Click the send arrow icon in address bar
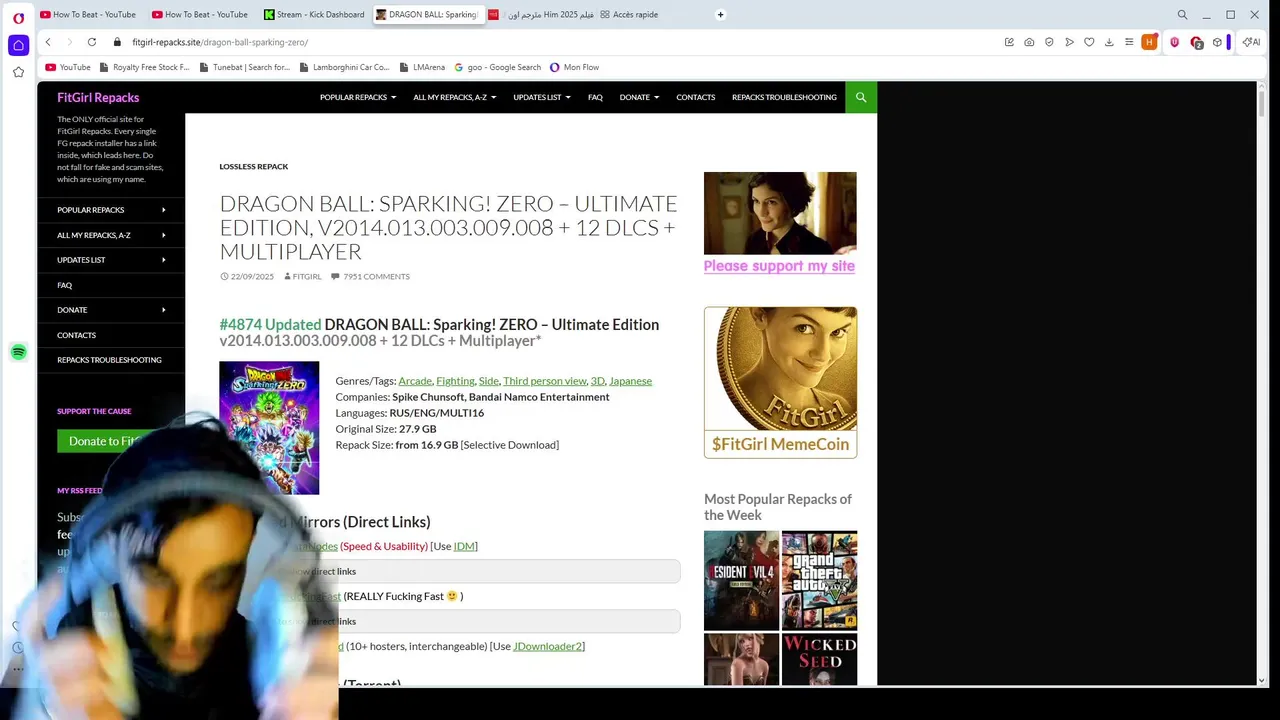The height and width of the screenshot is (720, 1280). (x=1069, y=42)
